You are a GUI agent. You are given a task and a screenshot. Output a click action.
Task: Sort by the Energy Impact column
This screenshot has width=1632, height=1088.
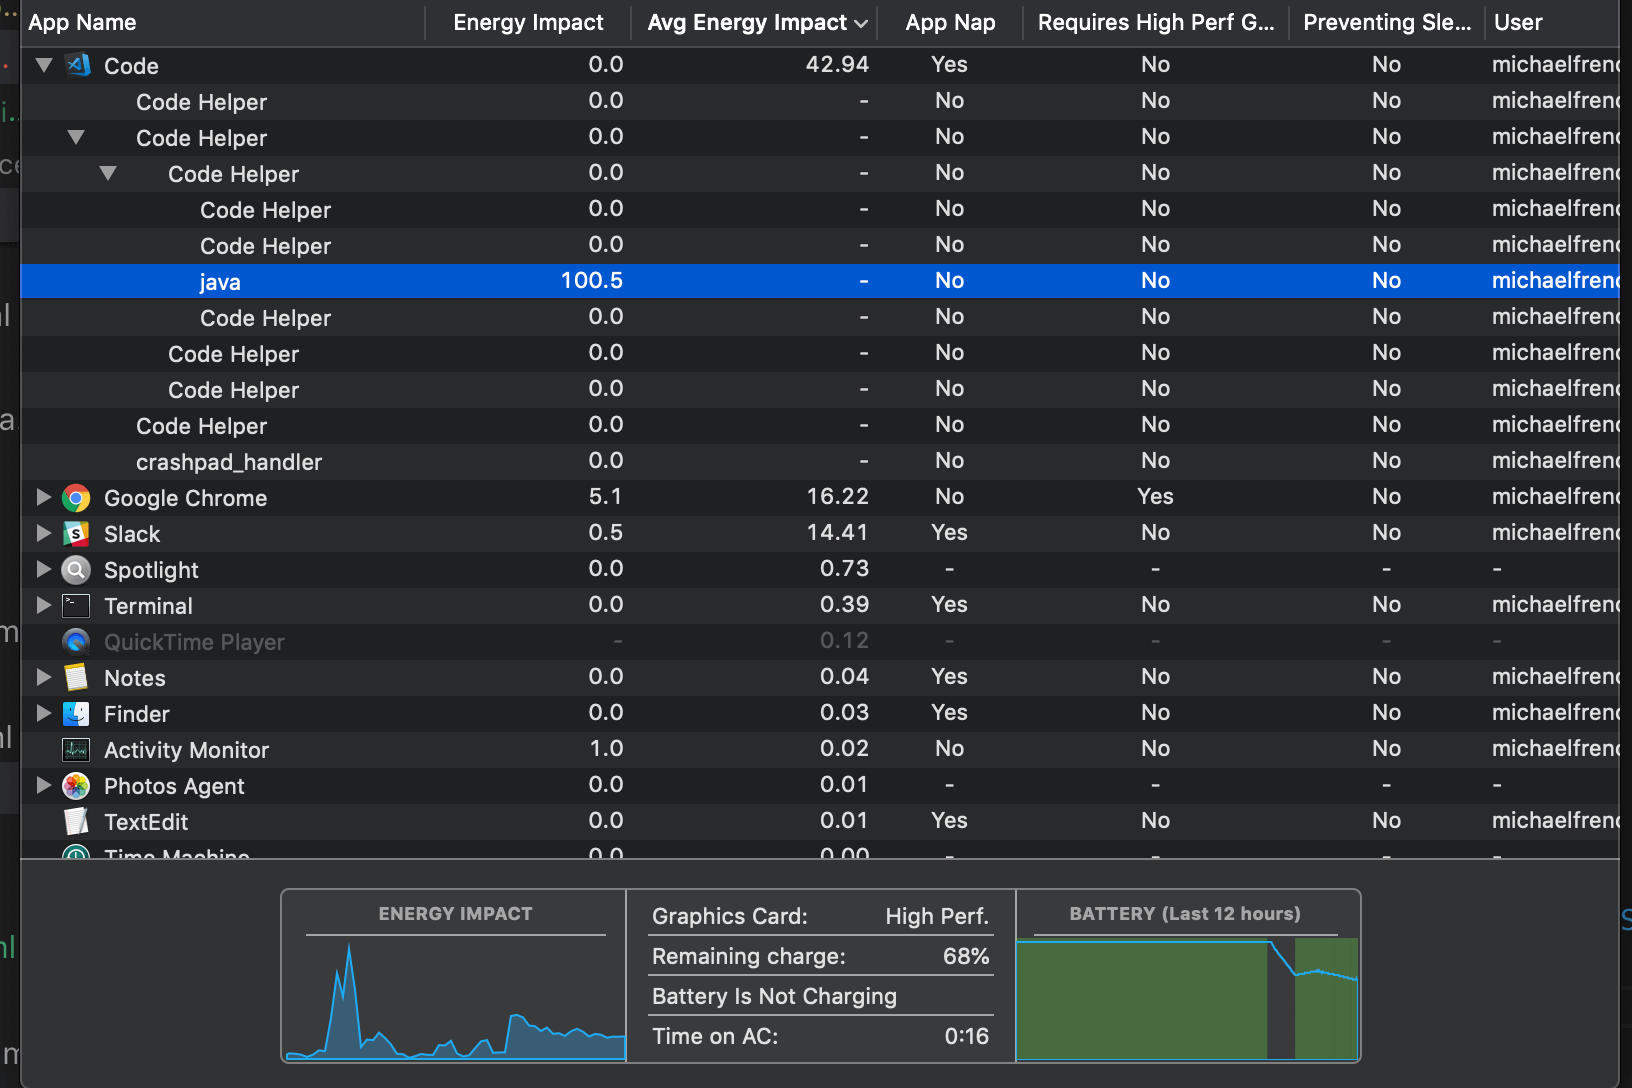(x=528, y=22)
